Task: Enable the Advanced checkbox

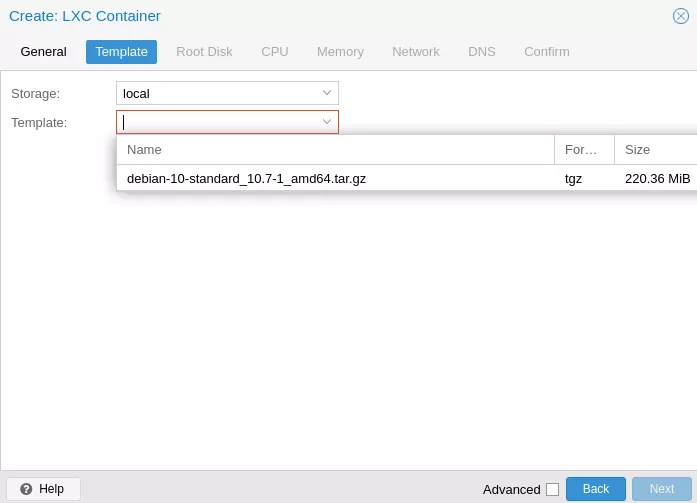Action: [x=553, y=489]
